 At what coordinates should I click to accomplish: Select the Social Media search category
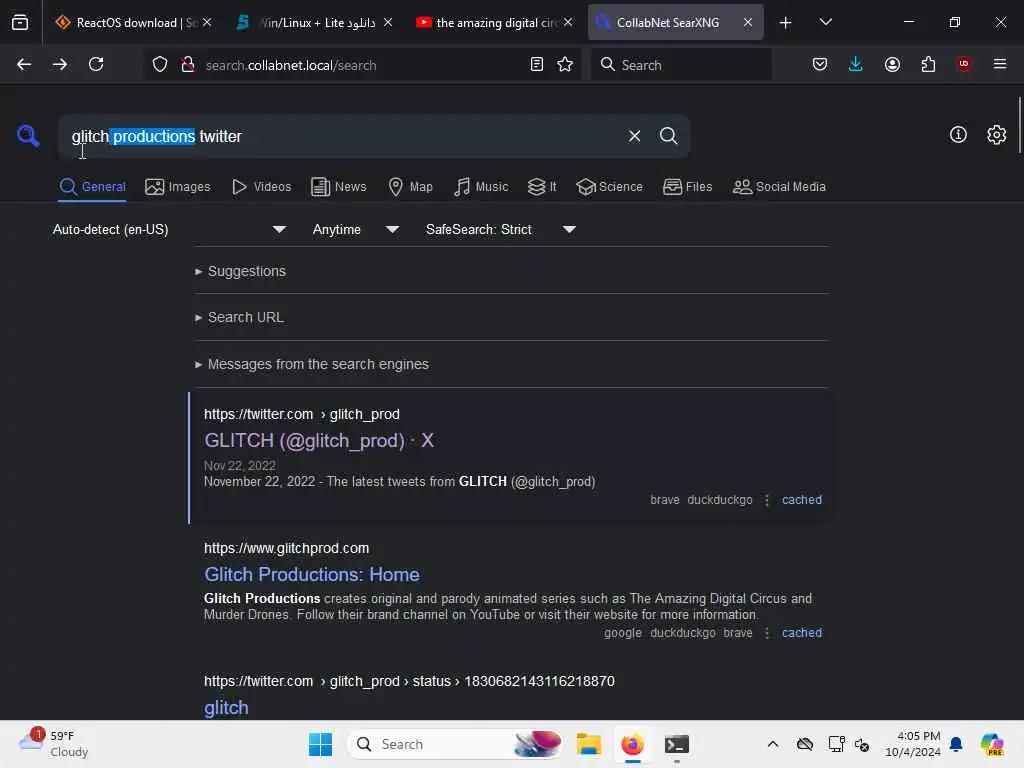(x=779, y=187)
